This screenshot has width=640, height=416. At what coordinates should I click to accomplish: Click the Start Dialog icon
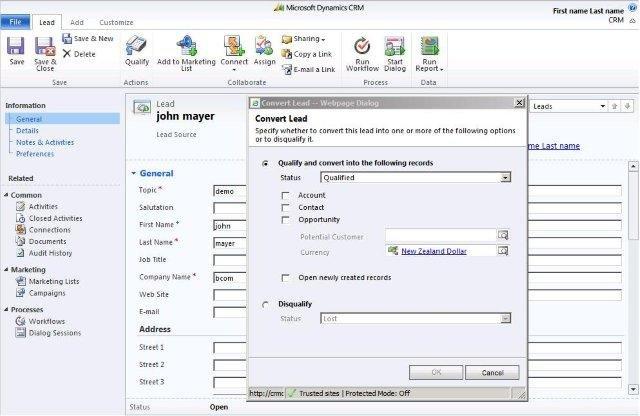coord(395,48)
